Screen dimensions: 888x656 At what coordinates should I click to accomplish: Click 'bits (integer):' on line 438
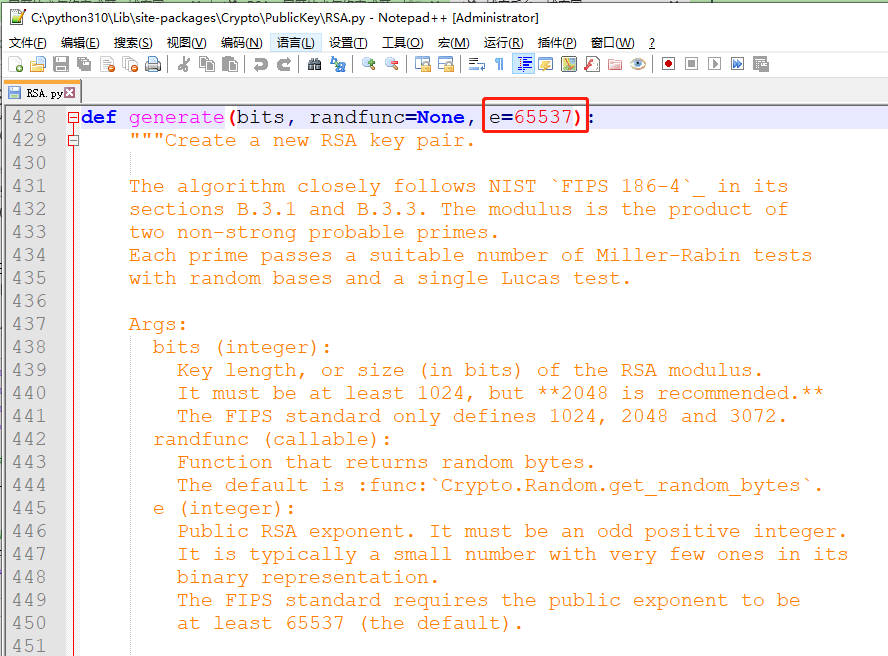[241, 347]
